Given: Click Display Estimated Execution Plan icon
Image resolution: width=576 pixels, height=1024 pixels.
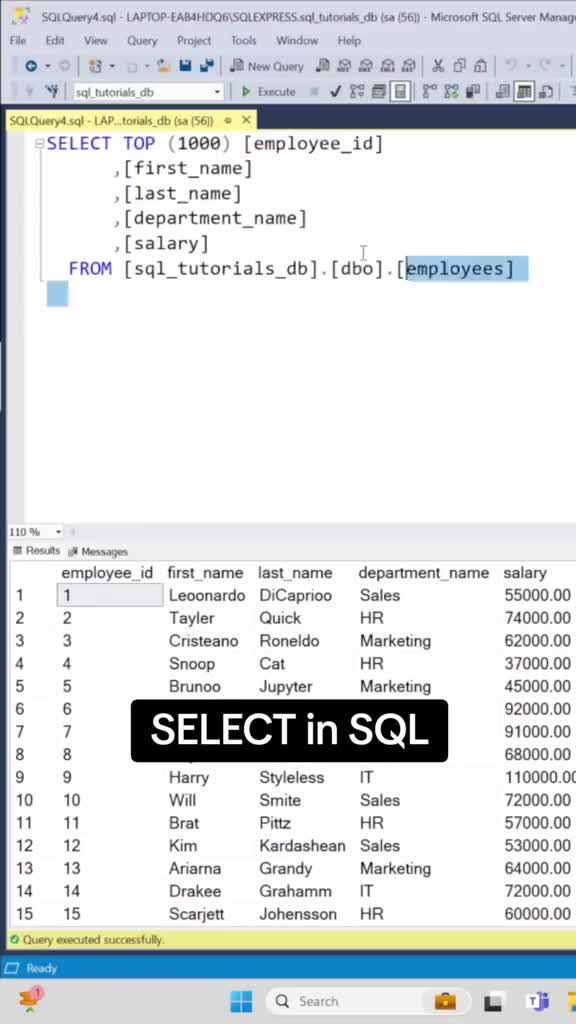Looking at the screenshot, I should tap(357, 91).
